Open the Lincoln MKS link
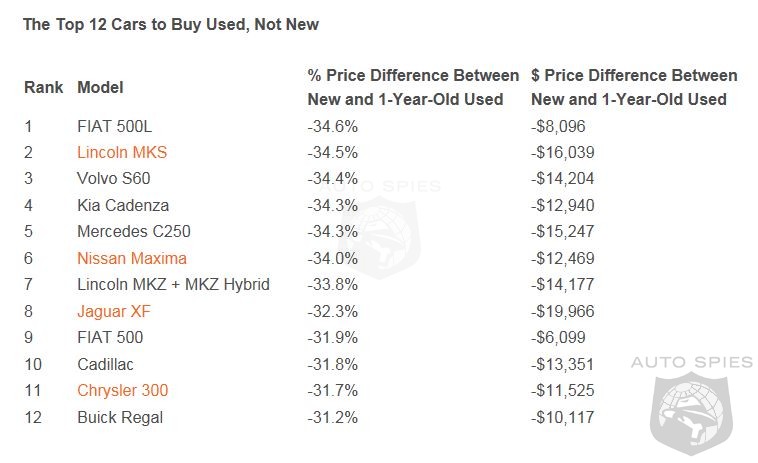Viewport: 758px width, 463px height. (122, 153)
